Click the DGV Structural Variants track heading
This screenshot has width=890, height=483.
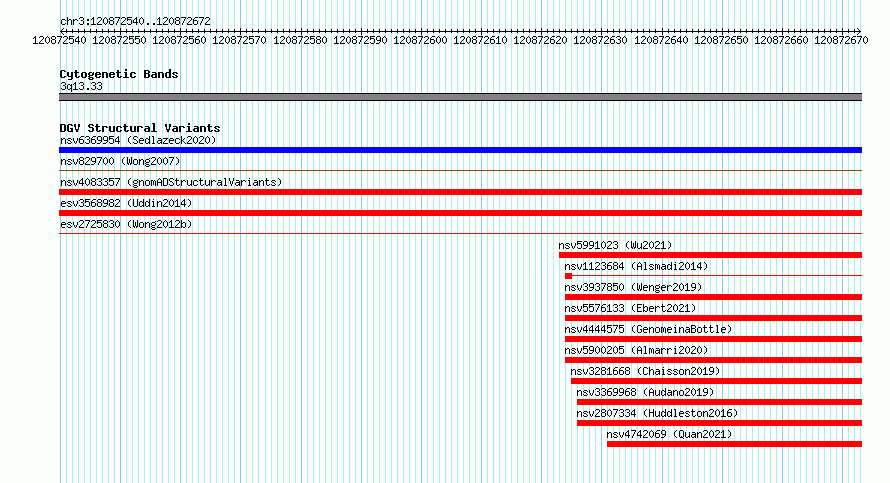140,128
